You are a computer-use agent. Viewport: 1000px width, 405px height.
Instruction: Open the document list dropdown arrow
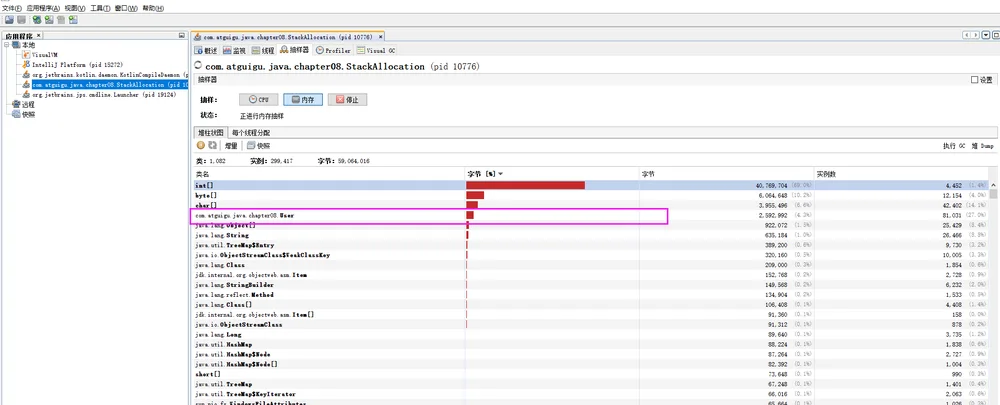[984, 36]
